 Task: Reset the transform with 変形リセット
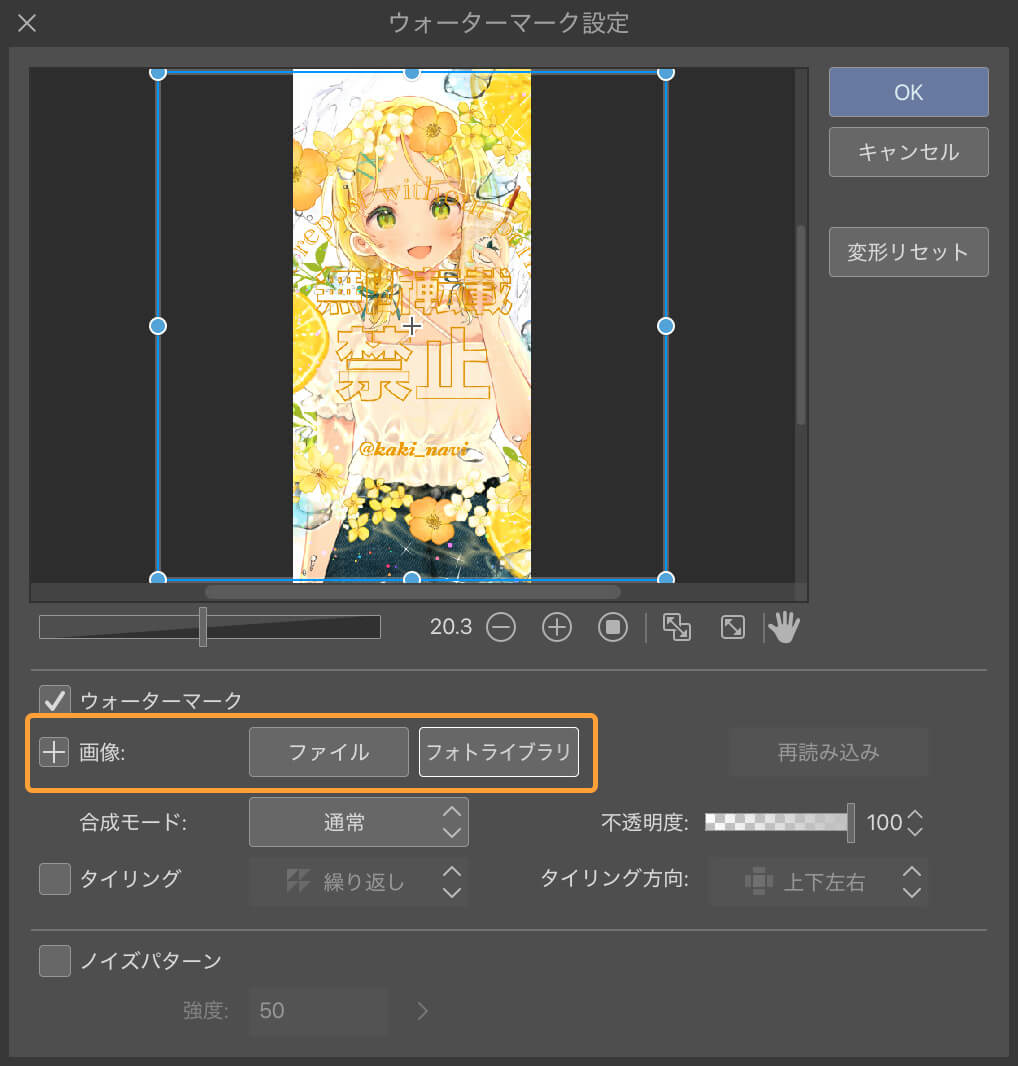[x=907, y=251]
